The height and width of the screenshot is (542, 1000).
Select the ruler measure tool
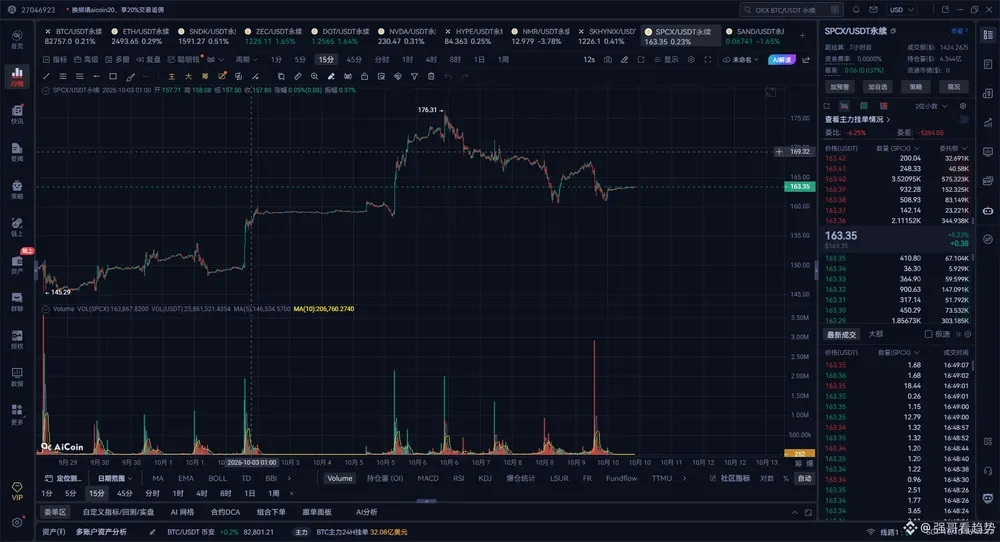pos(298,77)
